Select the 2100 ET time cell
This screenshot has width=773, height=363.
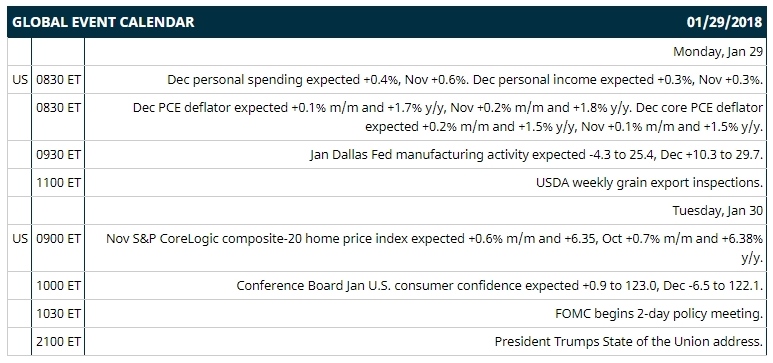click(58, 341)
